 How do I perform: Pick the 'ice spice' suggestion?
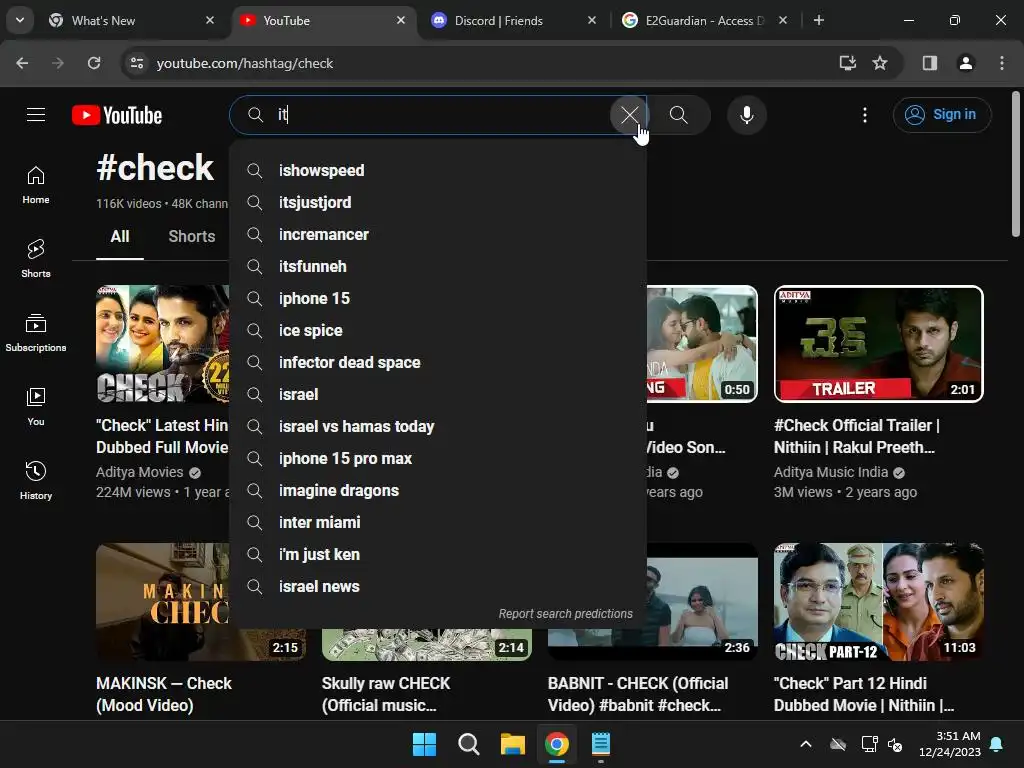(438, 330)
